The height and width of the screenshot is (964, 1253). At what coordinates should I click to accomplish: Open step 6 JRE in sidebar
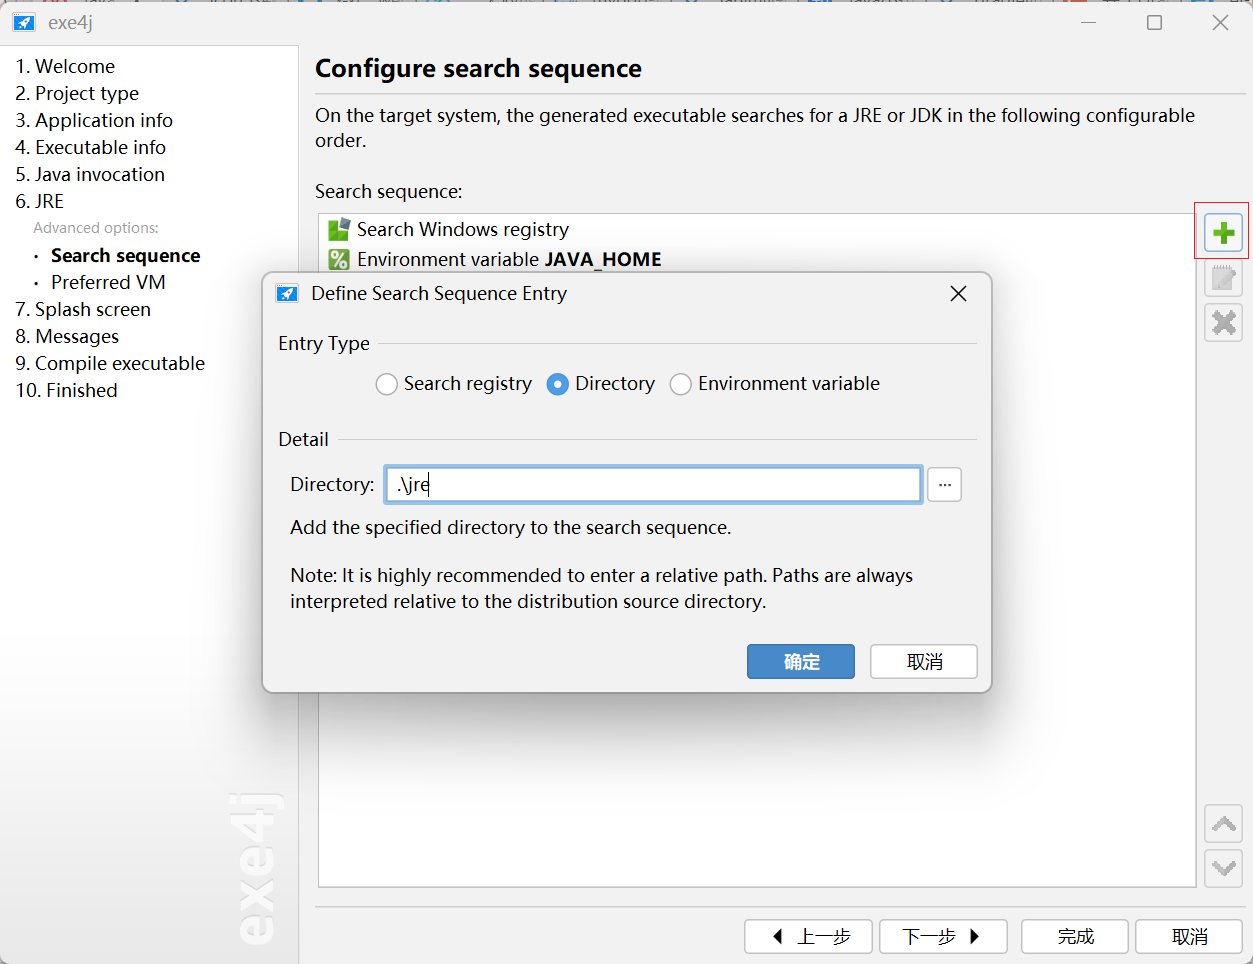[40, 202]
